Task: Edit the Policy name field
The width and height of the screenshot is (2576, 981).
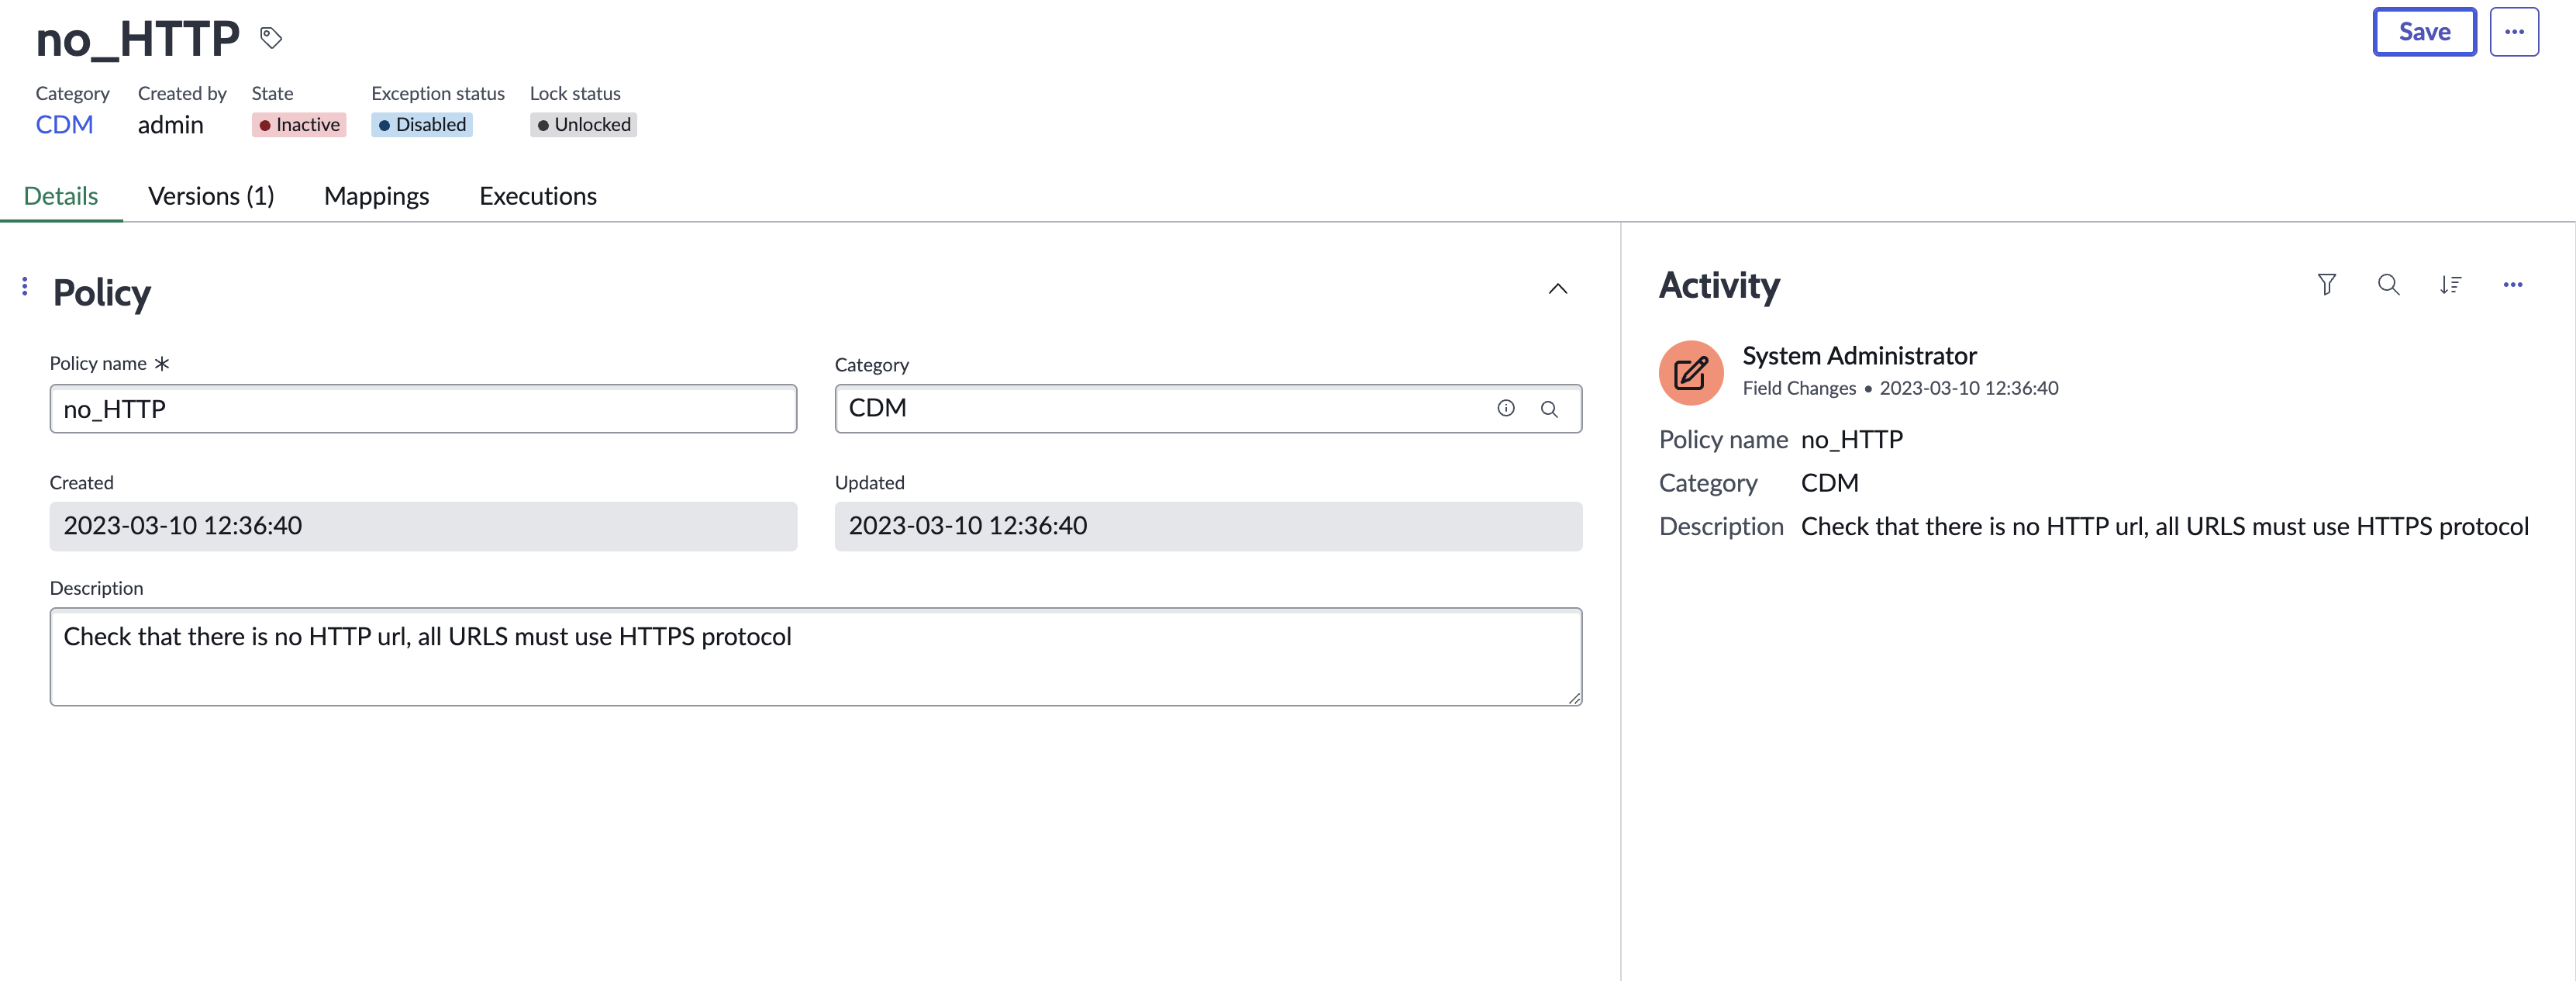Action: click(x=423, y=409)
